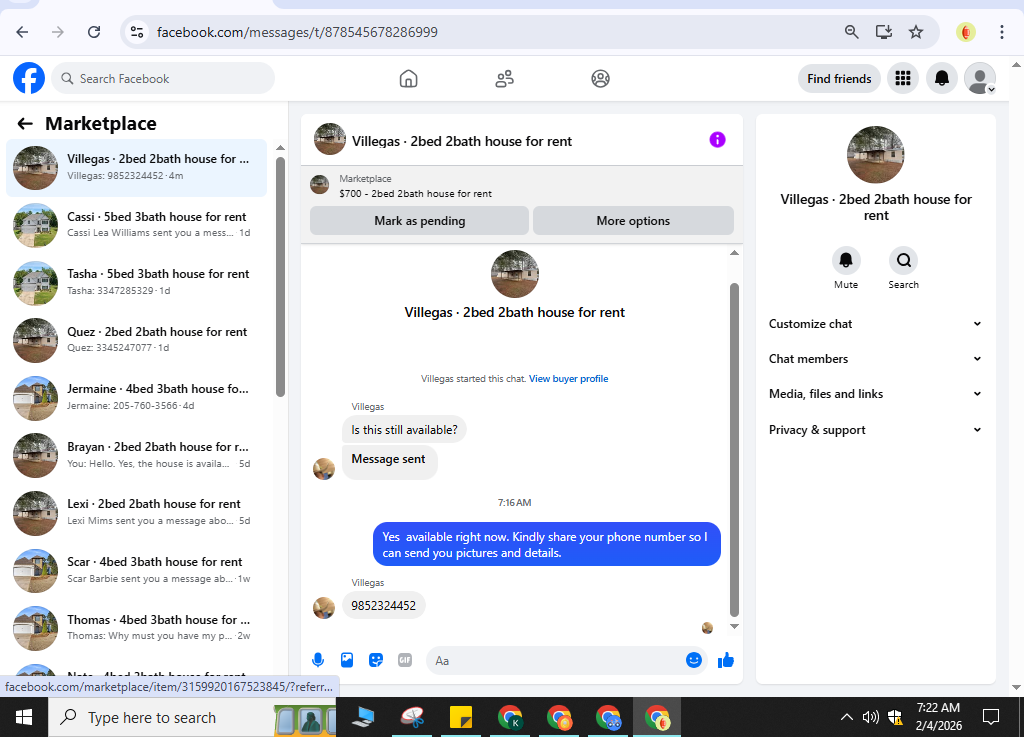1024x737 pixels.
Task: Navigate back in the browser
Action: click(x=22, y=32)
